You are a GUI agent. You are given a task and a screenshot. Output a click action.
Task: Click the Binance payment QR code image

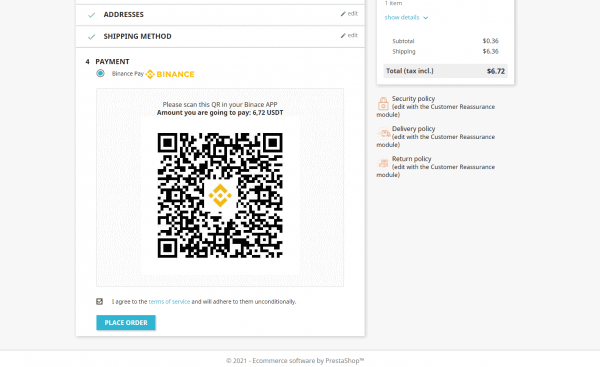coord(220,196)
